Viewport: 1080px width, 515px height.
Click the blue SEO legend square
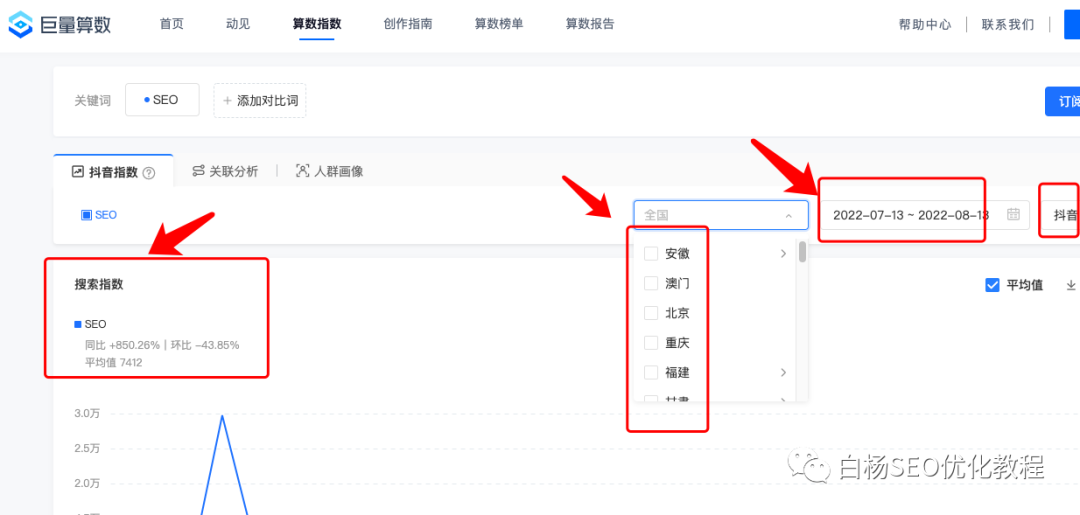pos(78,324)
